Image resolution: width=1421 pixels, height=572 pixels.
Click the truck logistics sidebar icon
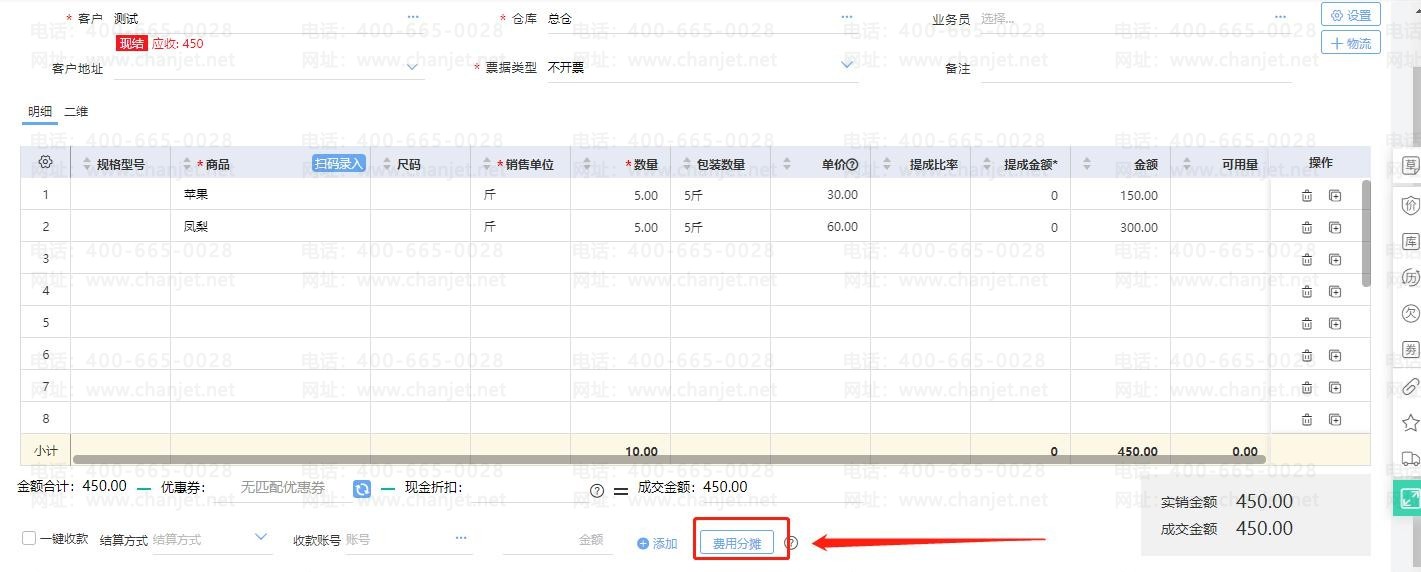pyautogui.click(x=1411, y=458)
